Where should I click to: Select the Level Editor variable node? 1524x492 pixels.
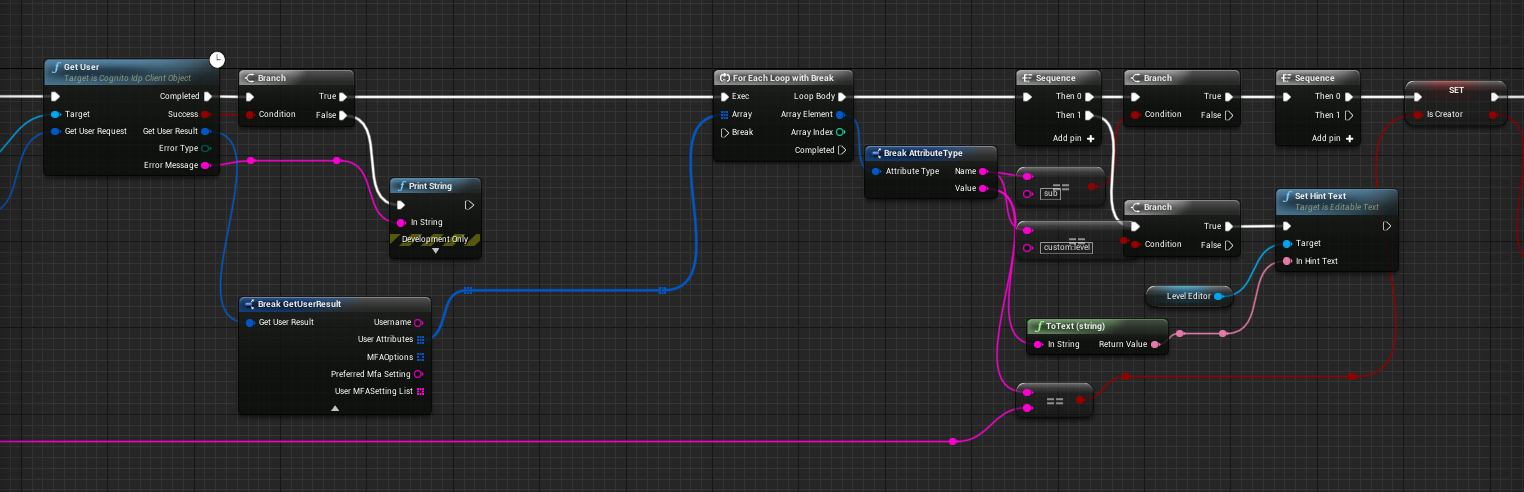[x=1188, y=296]
